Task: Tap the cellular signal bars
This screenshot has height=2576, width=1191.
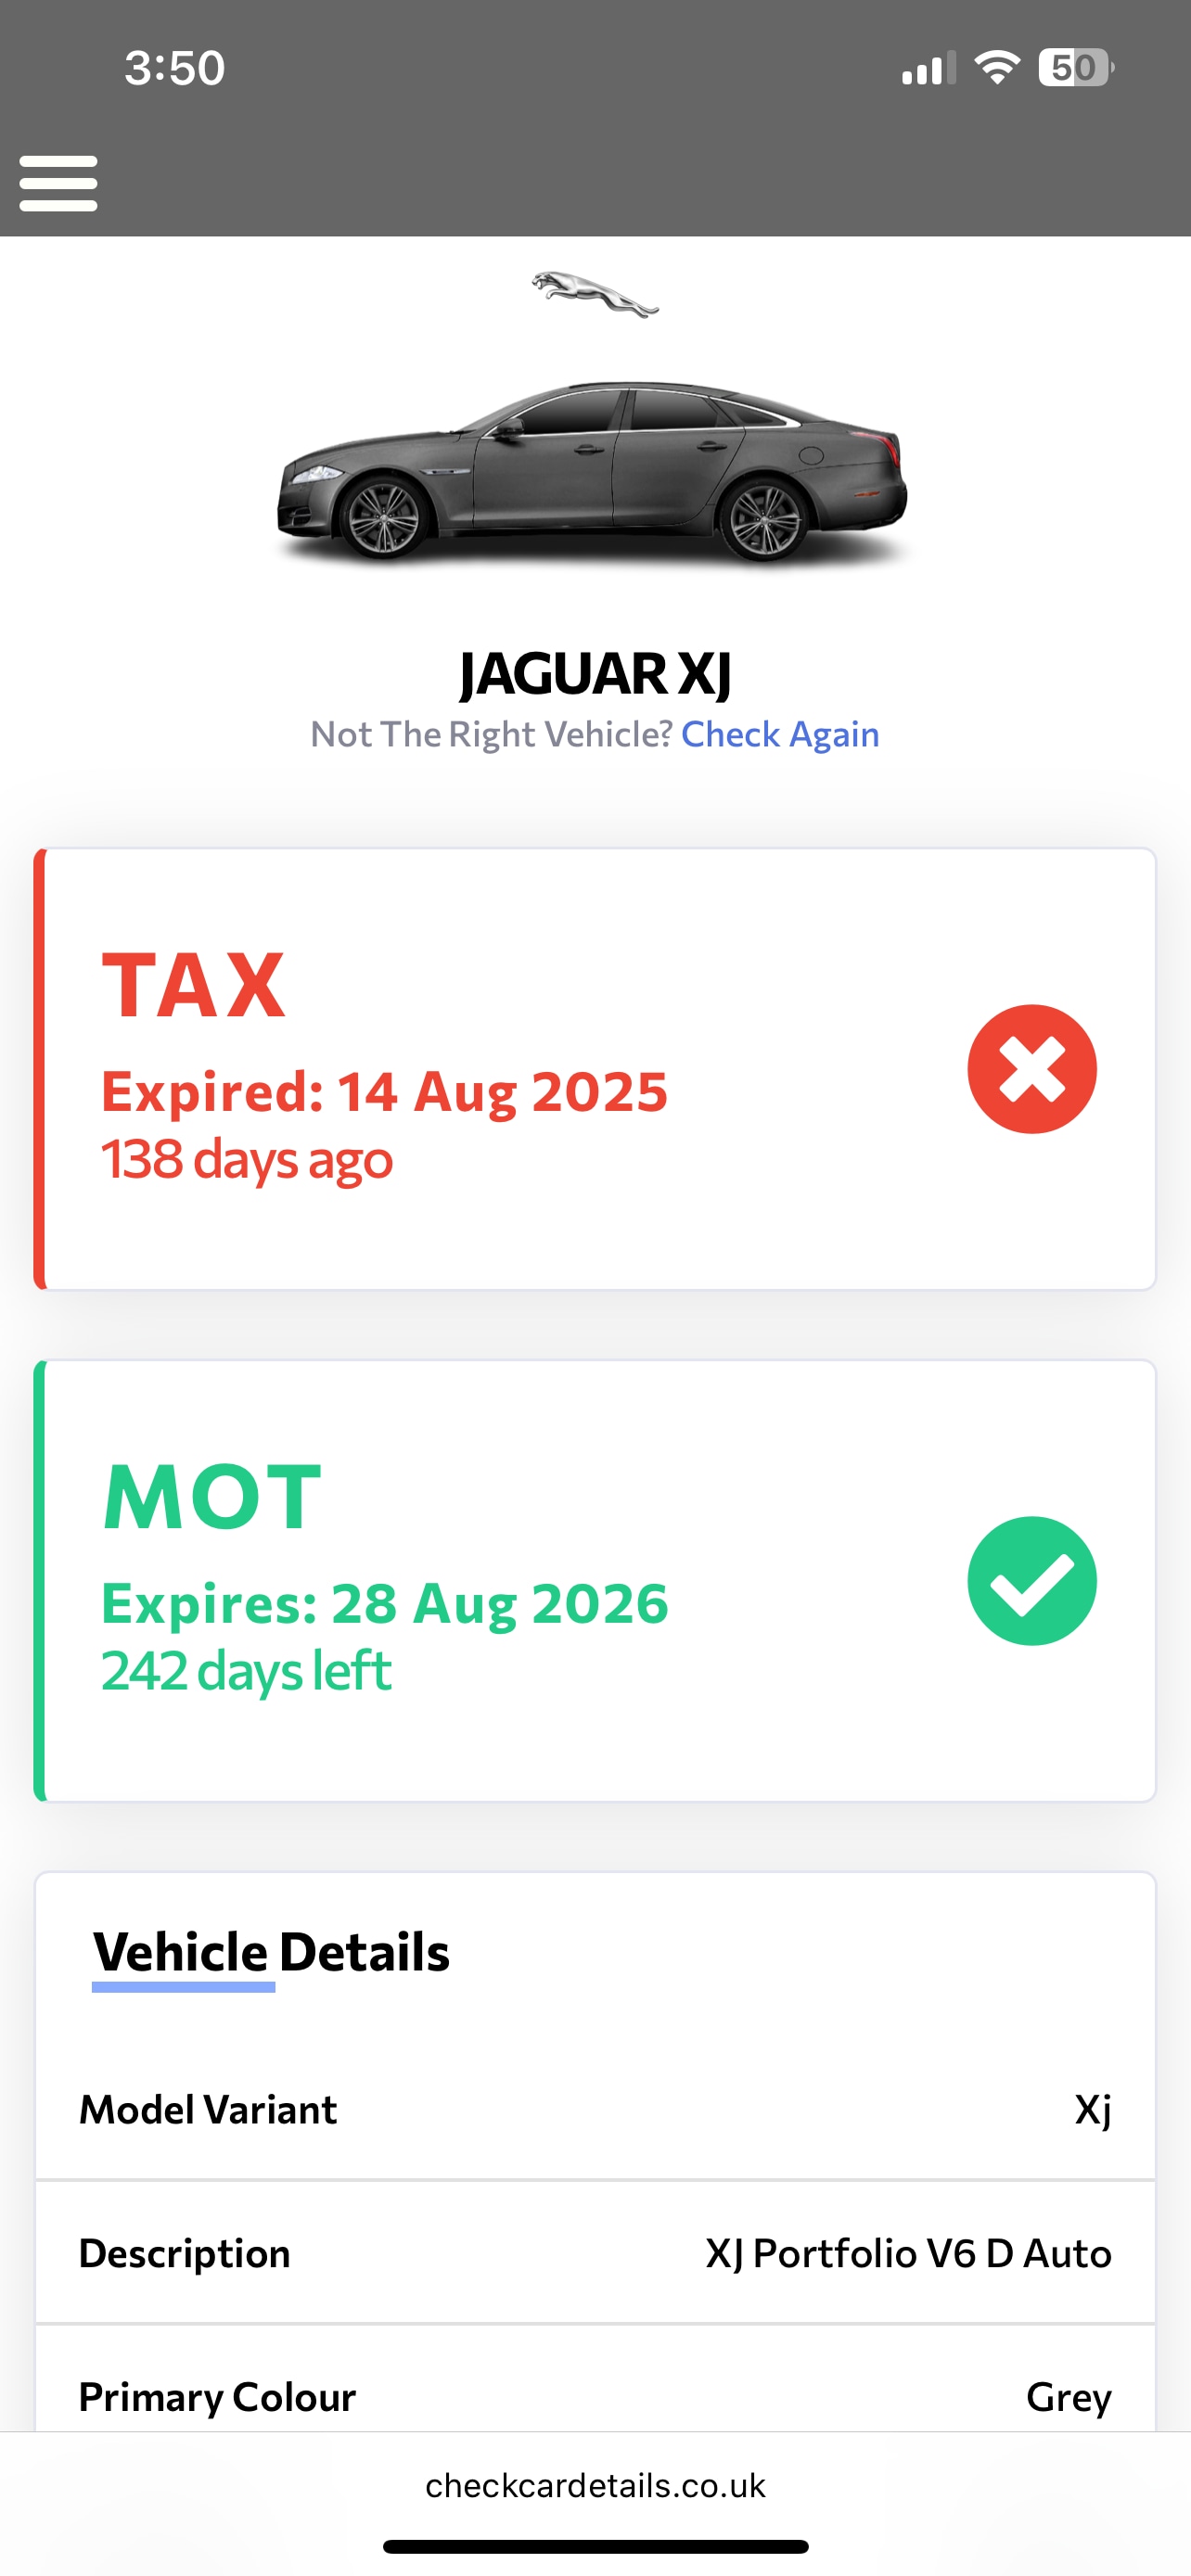Action: (928, 69)
